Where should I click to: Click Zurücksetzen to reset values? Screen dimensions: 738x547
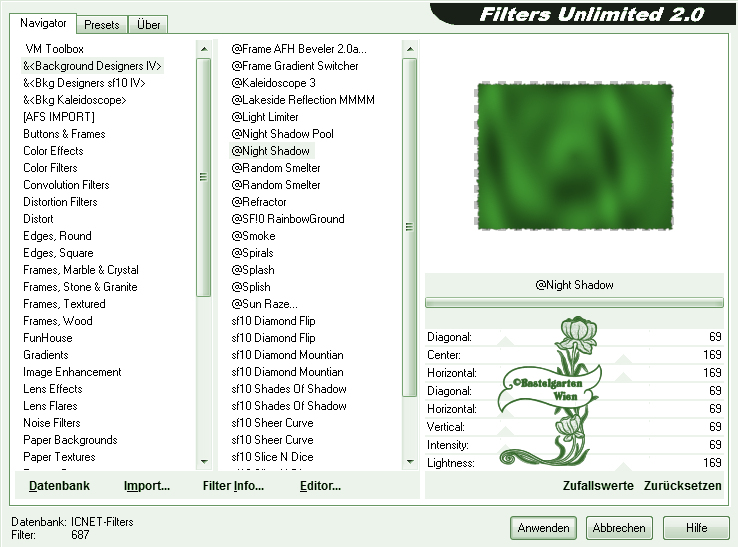pos(682,486)
